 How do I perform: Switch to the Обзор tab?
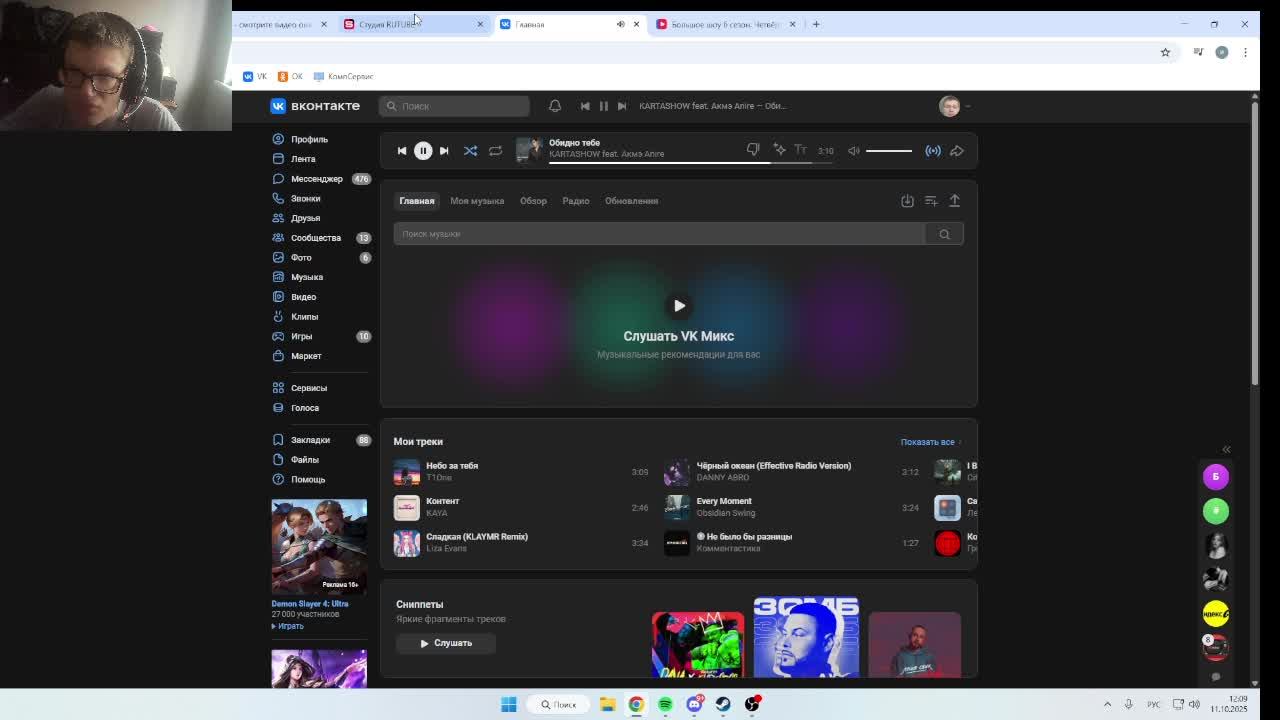[x=533, y=201]
